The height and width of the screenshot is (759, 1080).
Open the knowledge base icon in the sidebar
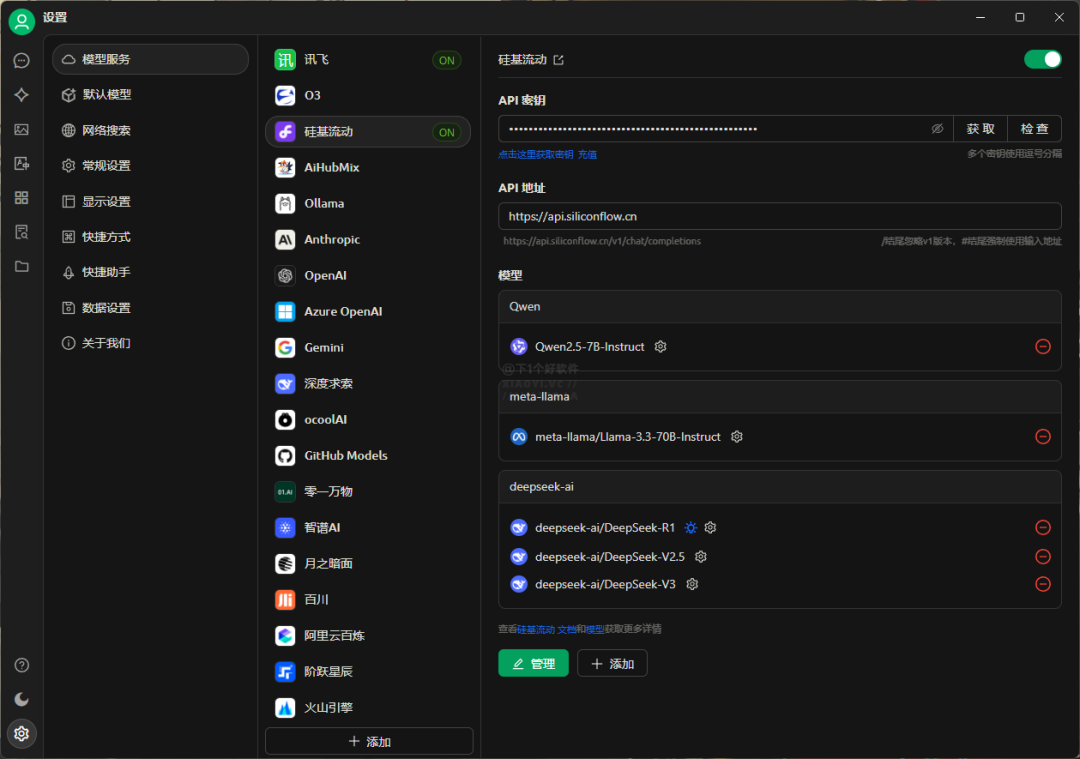(21, 232)
